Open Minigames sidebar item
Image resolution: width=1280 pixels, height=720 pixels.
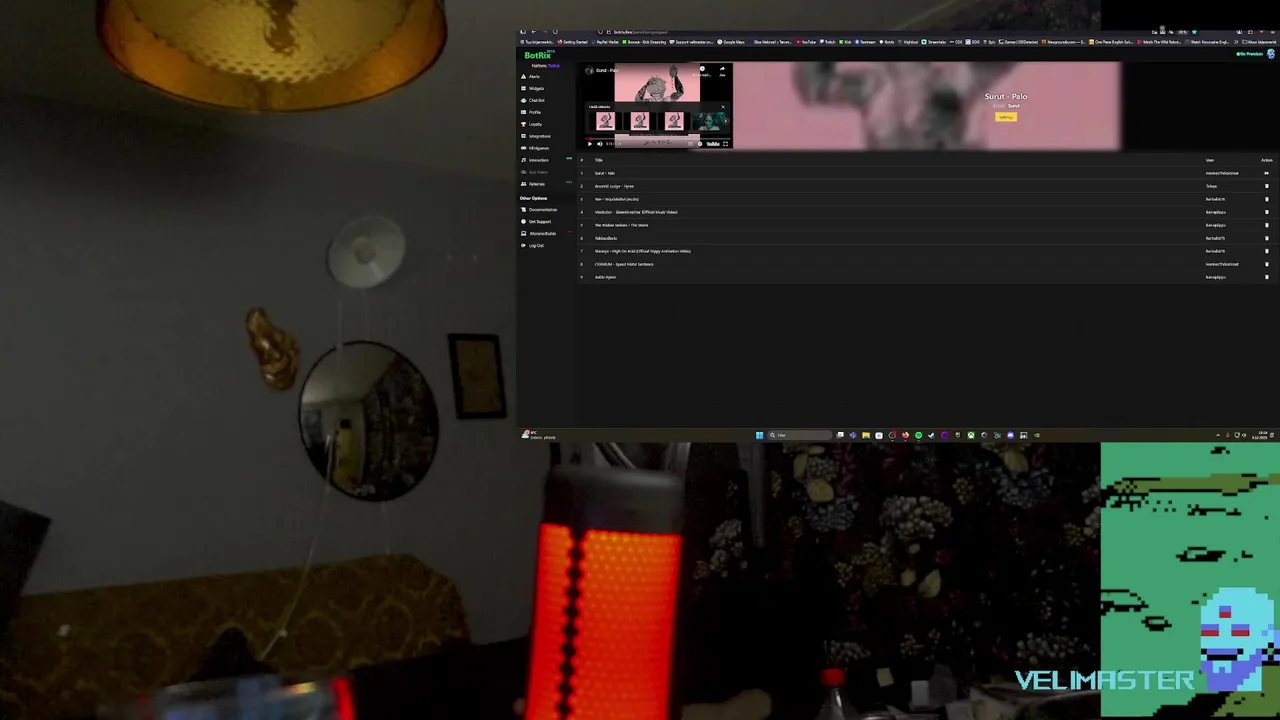click(535, 148)
